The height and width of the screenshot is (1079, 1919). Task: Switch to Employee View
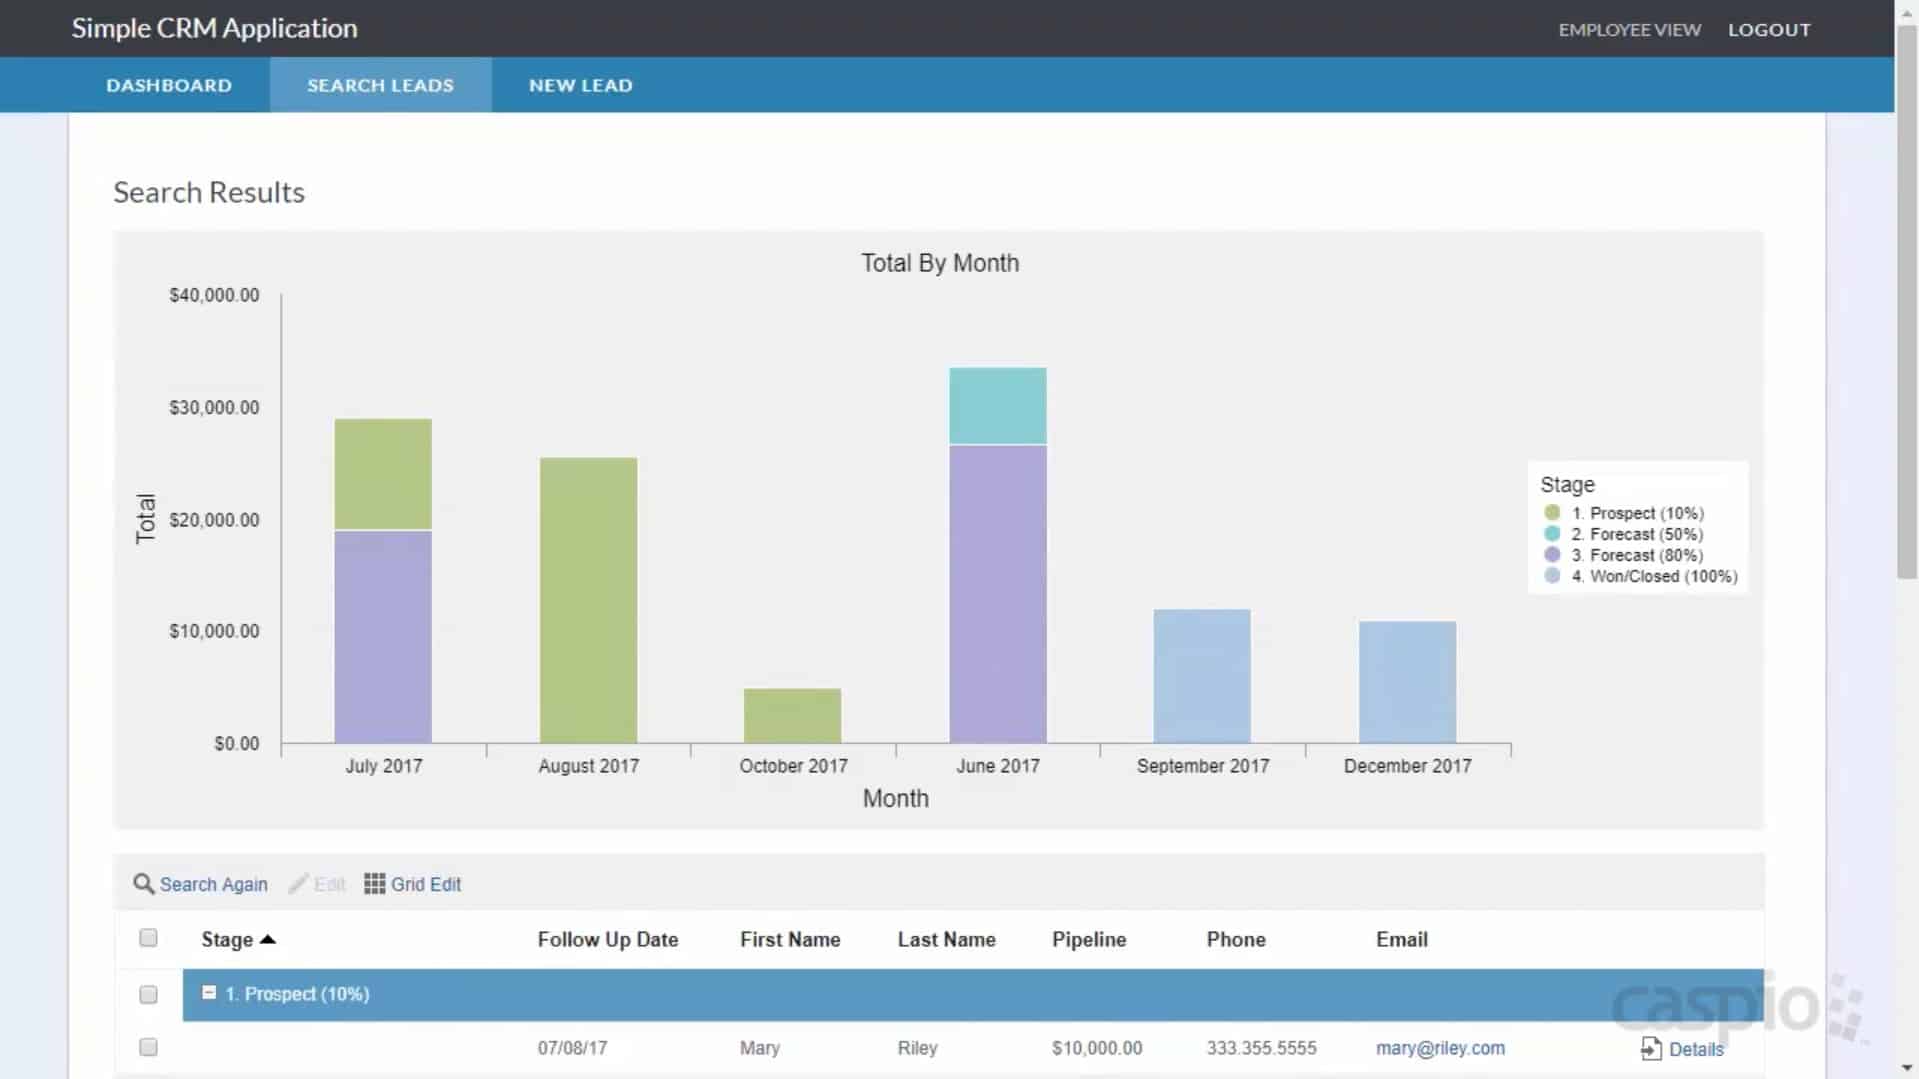[1629, 30]
